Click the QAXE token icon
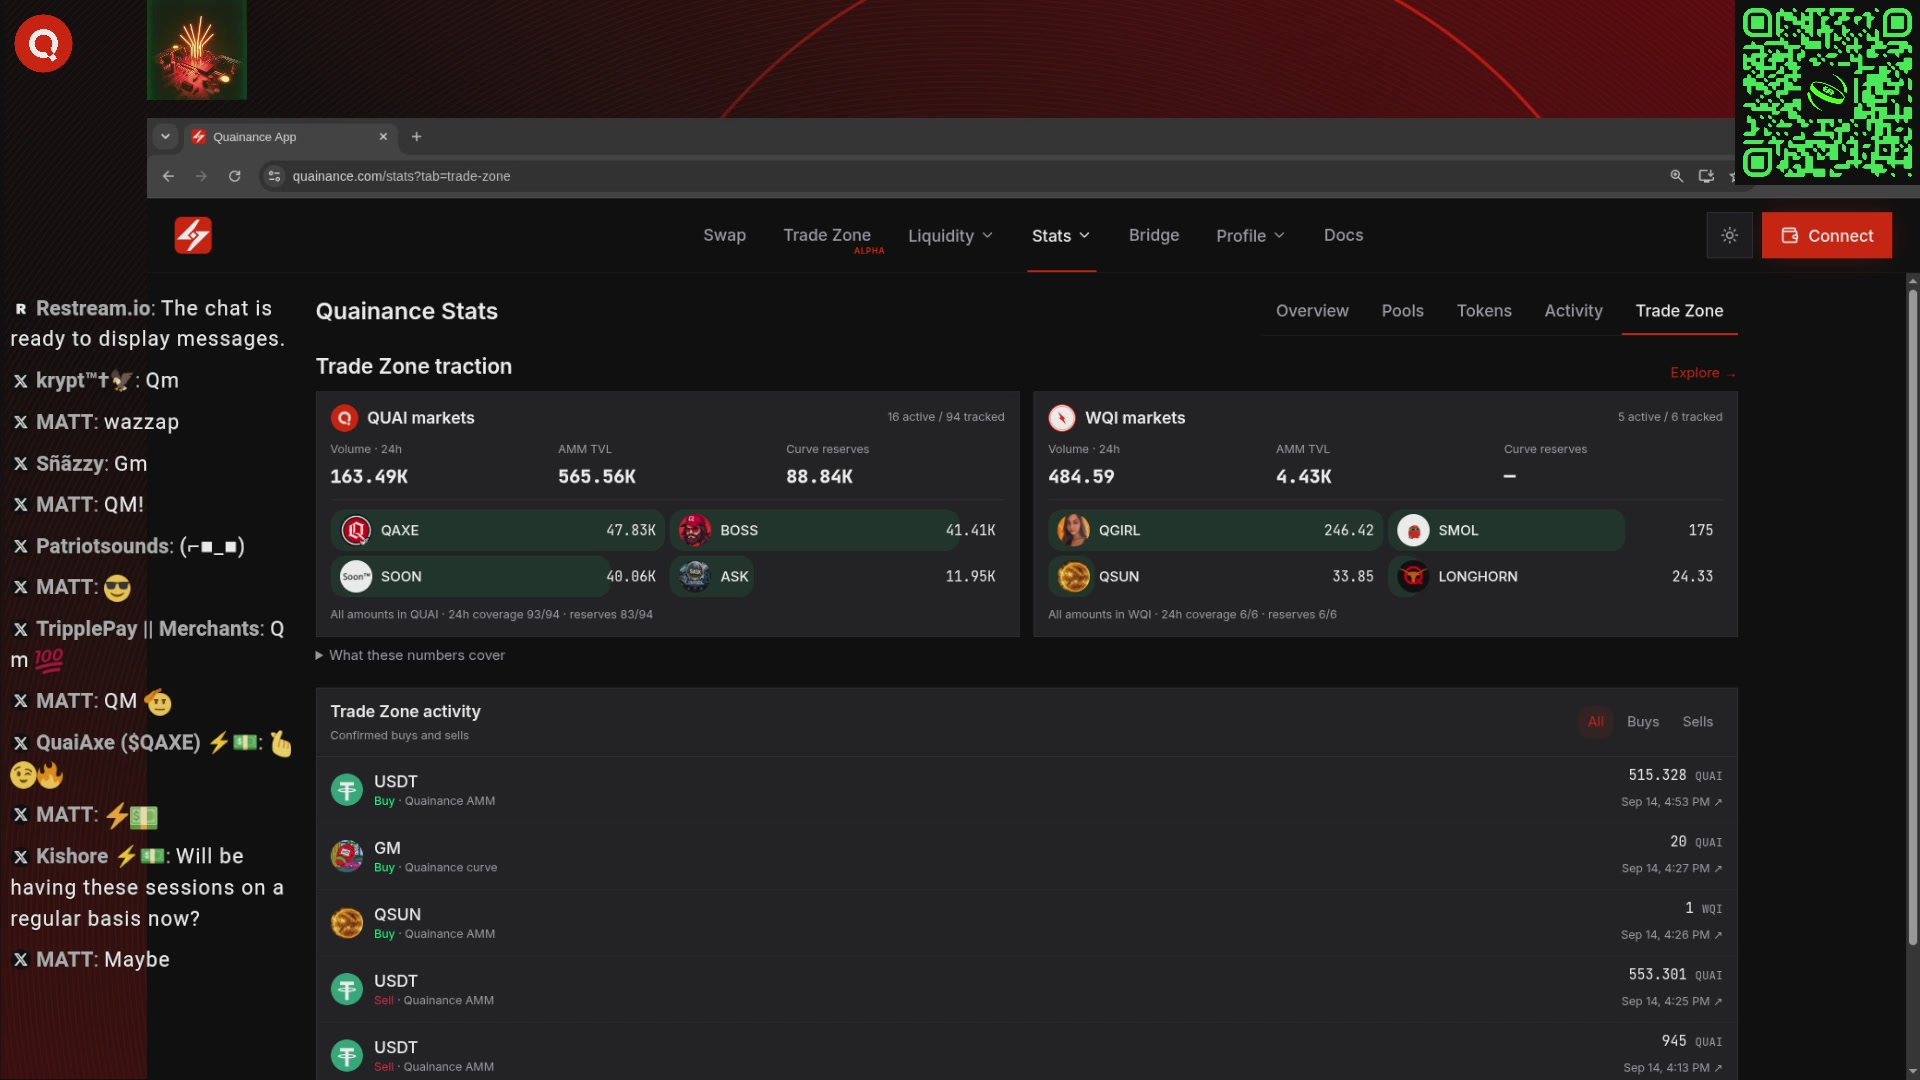This screenshot has width=1920, height=1080. [356, 530]
